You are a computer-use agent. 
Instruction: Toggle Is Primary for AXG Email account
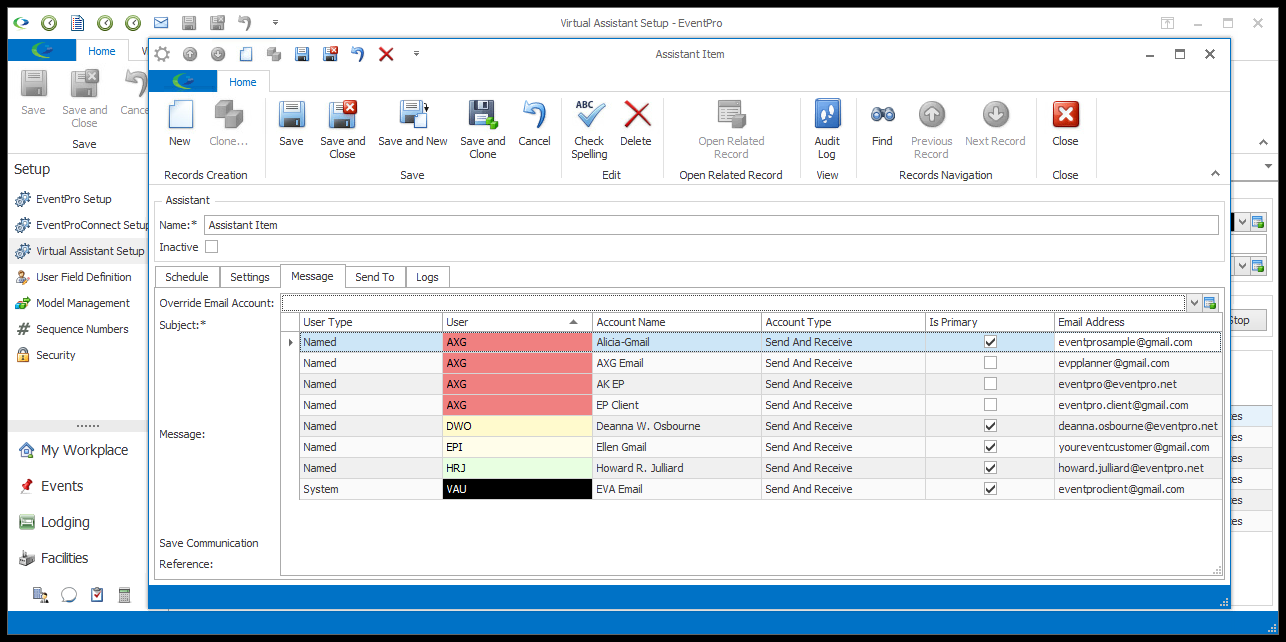[x=990, y=363]
